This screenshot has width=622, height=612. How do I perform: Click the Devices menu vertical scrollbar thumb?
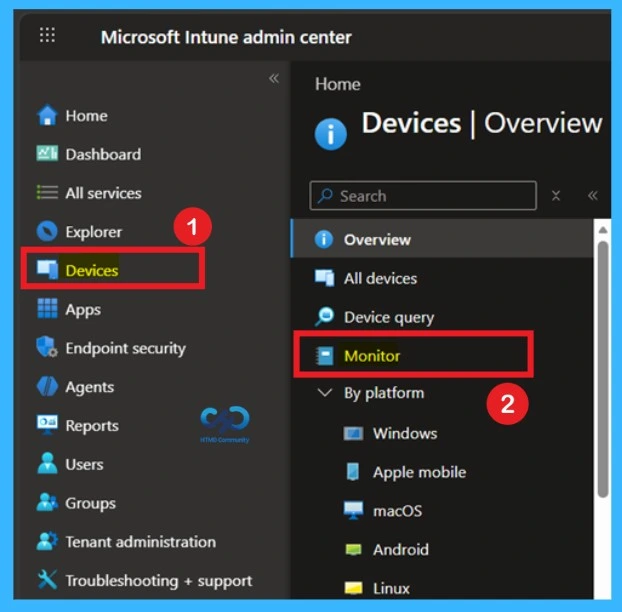(x=603, y=369)
